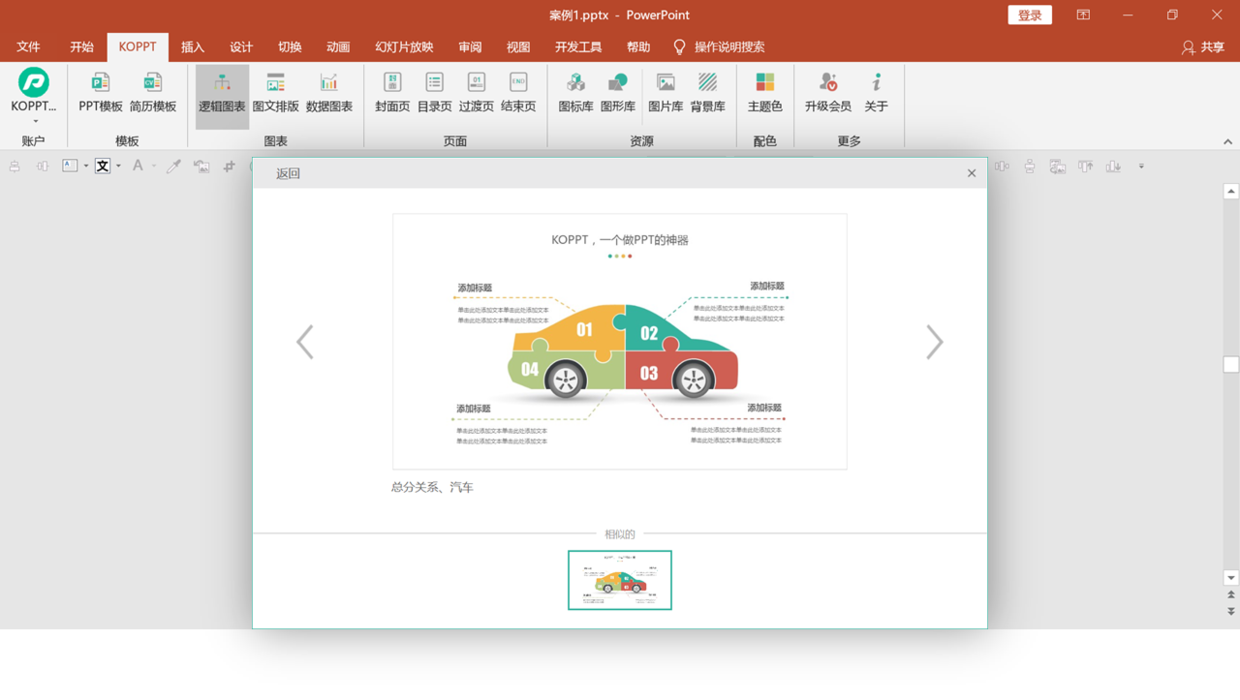Viewport: 1240px width, 700px height.
Task: Open the 图形库 shape library
Action: click(618, 93)
